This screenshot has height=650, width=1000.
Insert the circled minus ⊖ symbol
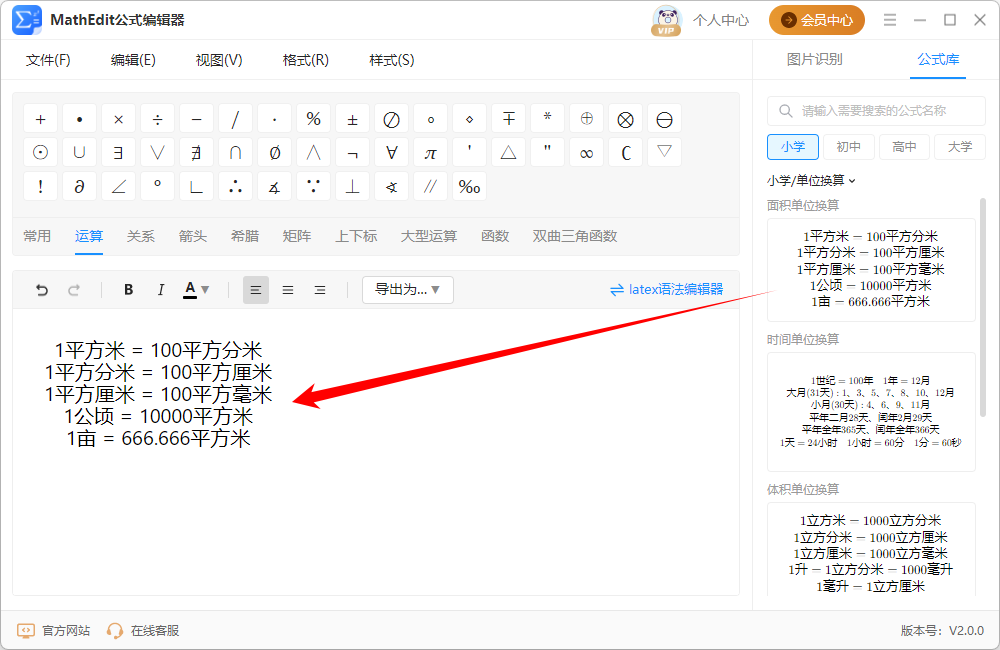pyautogui.click(x=665, y=119)
